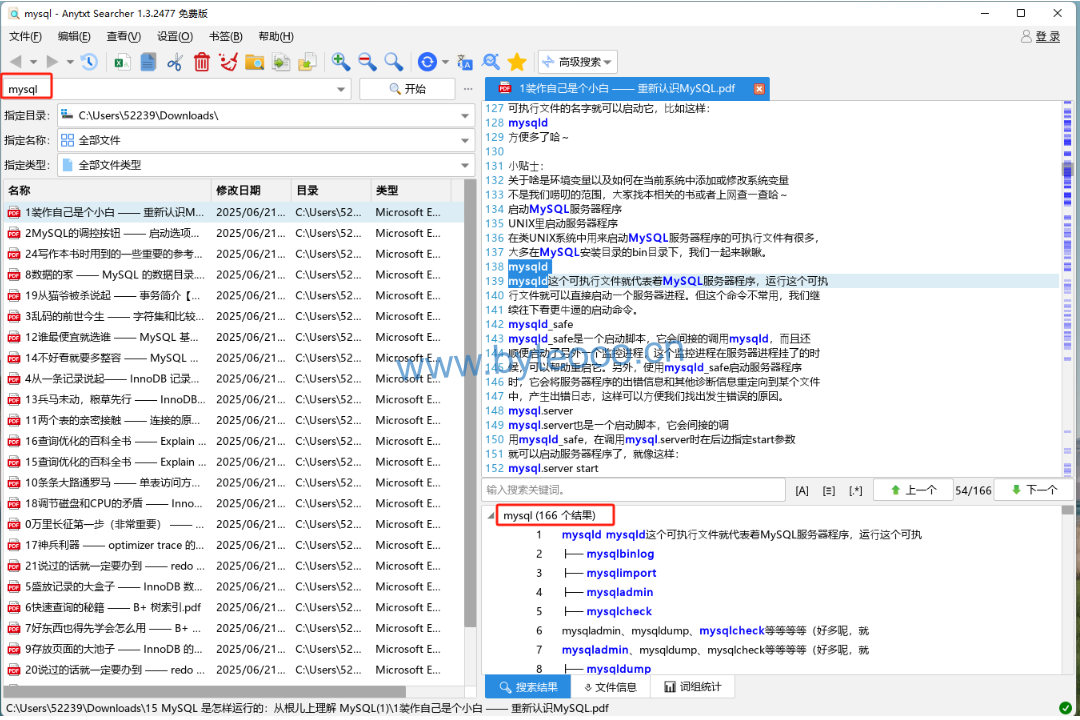Switch to the 词组统计 tab
Image resolution: width=1080 pixels, height=720 pixels.
click(x=692, y=687)
